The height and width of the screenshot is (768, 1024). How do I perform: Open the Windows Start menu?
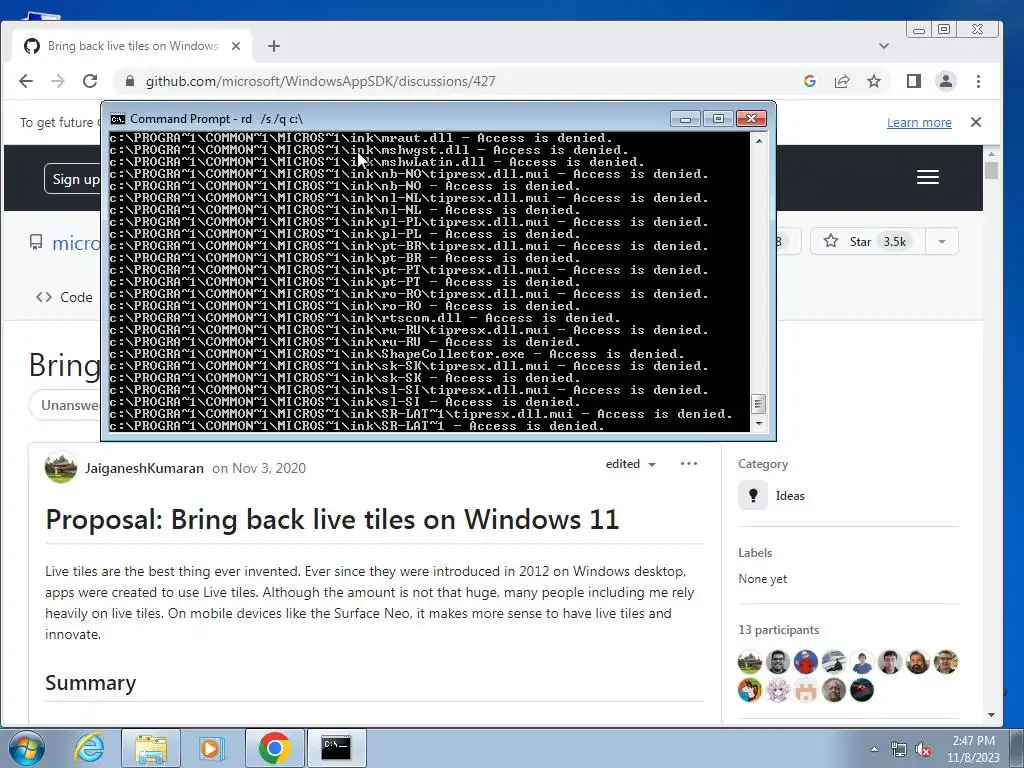pyautogui.click(x=26, y=748)
